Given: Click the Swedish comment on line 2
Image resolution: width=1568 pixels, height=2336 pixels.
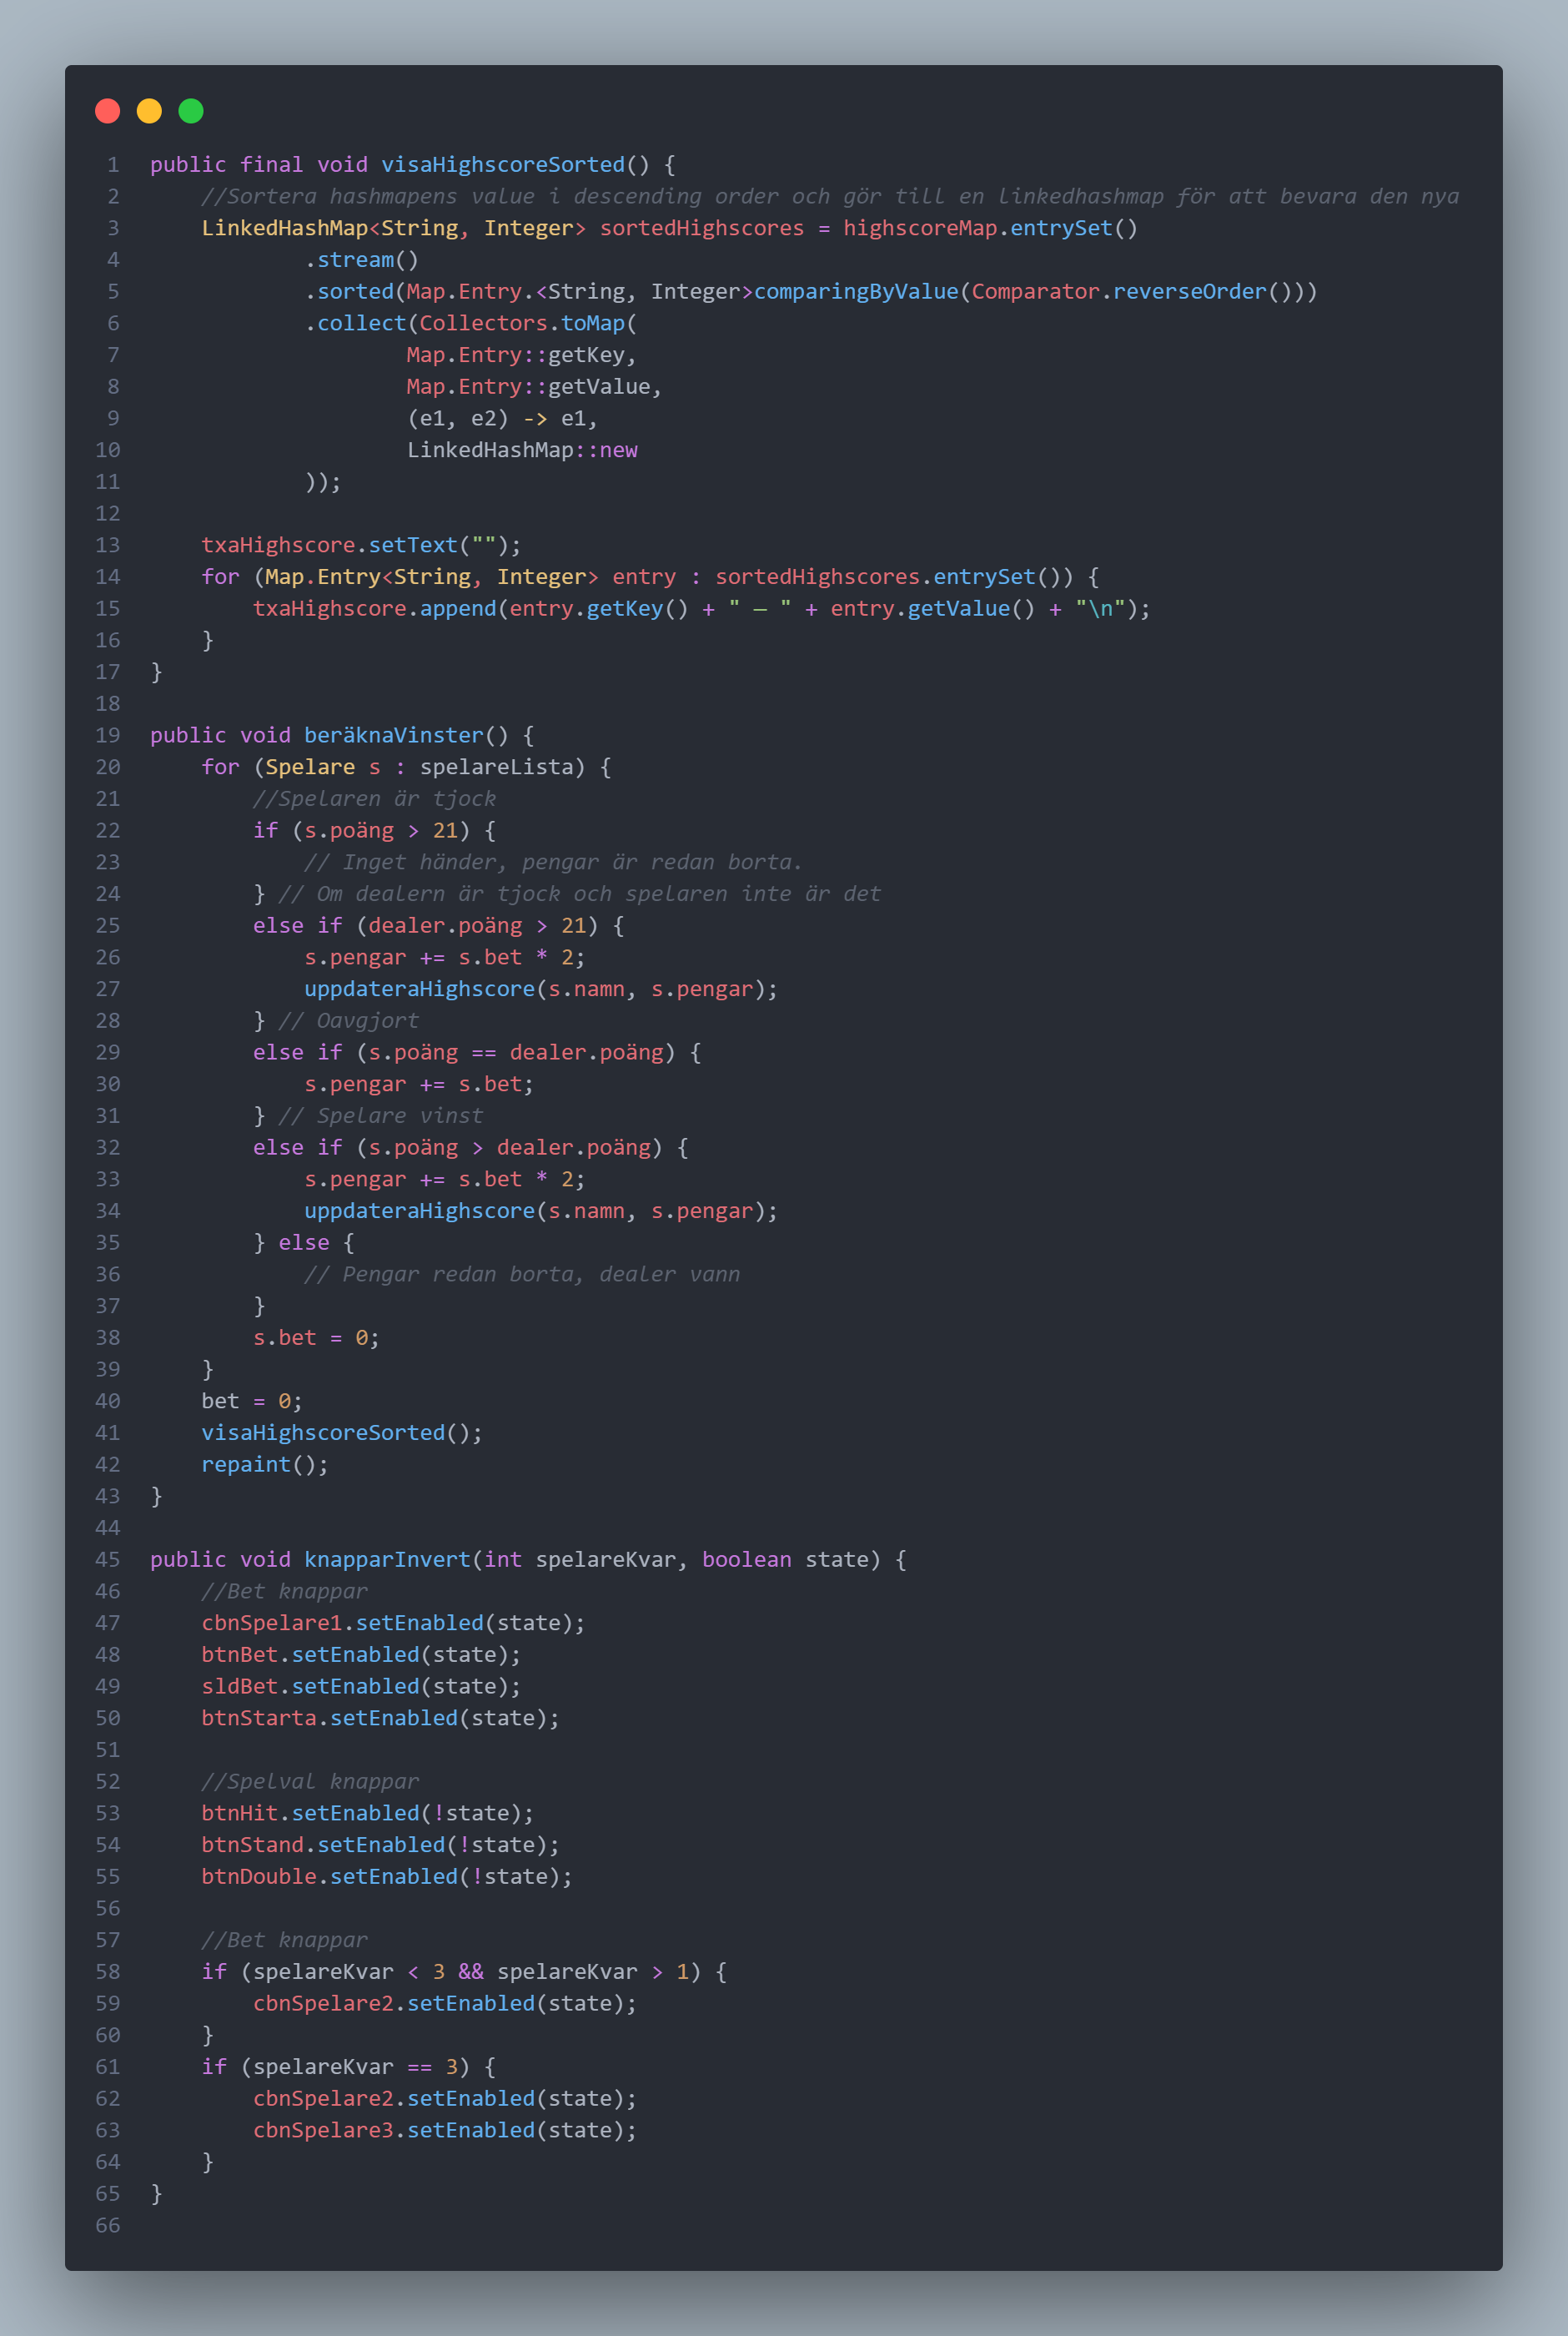Looking at the screenshot, I should click(x=829, y=197).
